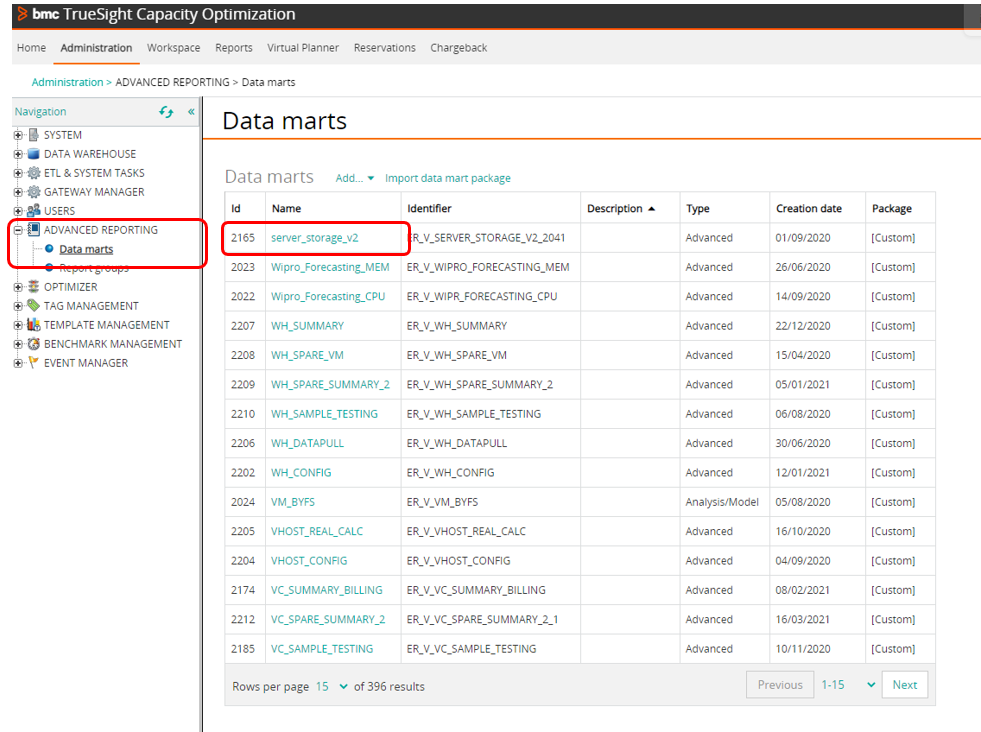Image resolution: width=981 pixels, height=732 pixels.
Task: Click the Template Management chart icon
Action: click(x=34, y=325)
